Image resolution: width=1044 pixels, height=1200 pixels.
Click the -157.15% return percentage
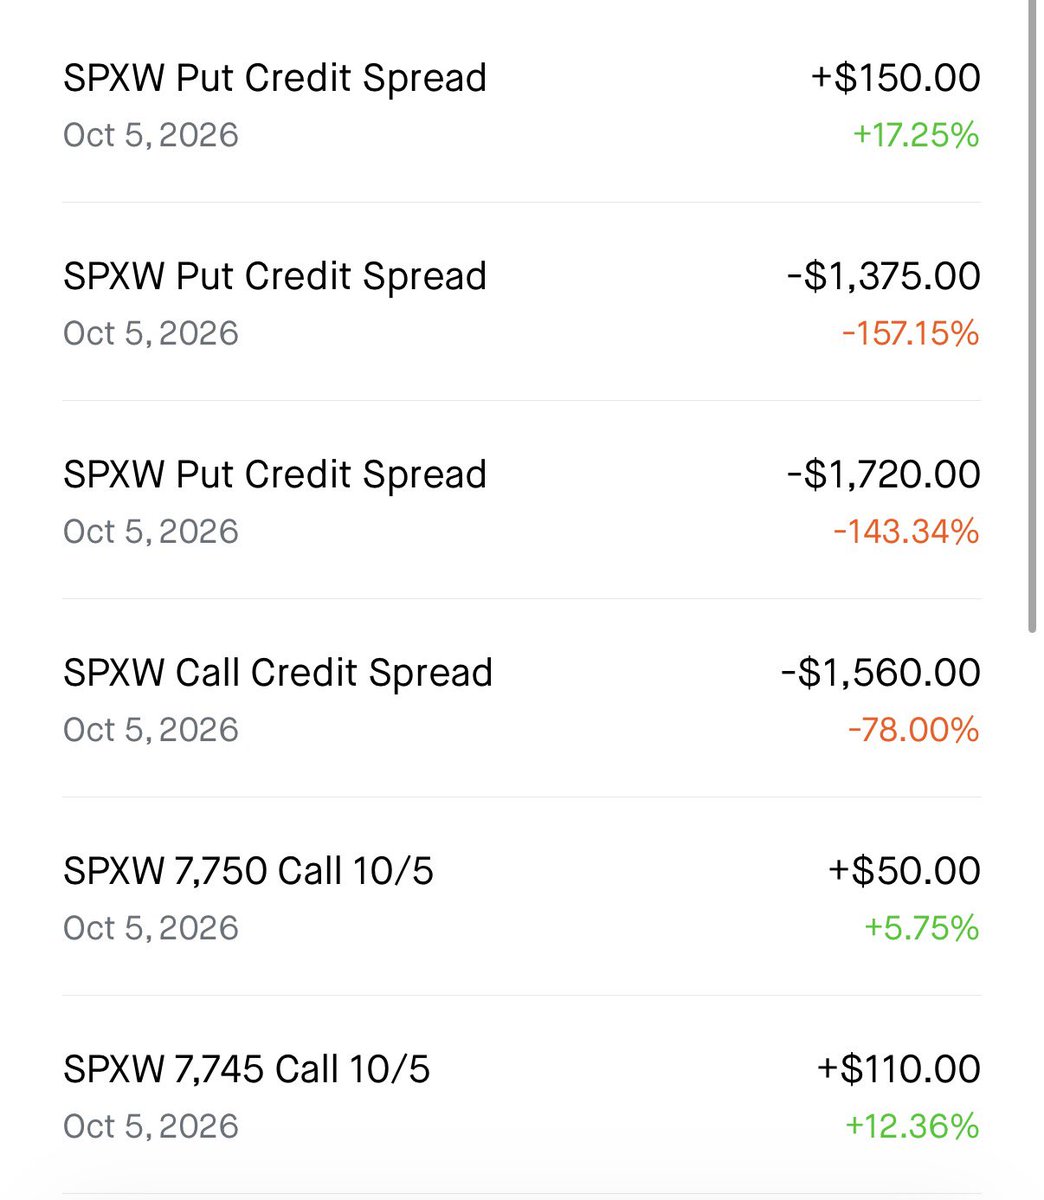910,333
